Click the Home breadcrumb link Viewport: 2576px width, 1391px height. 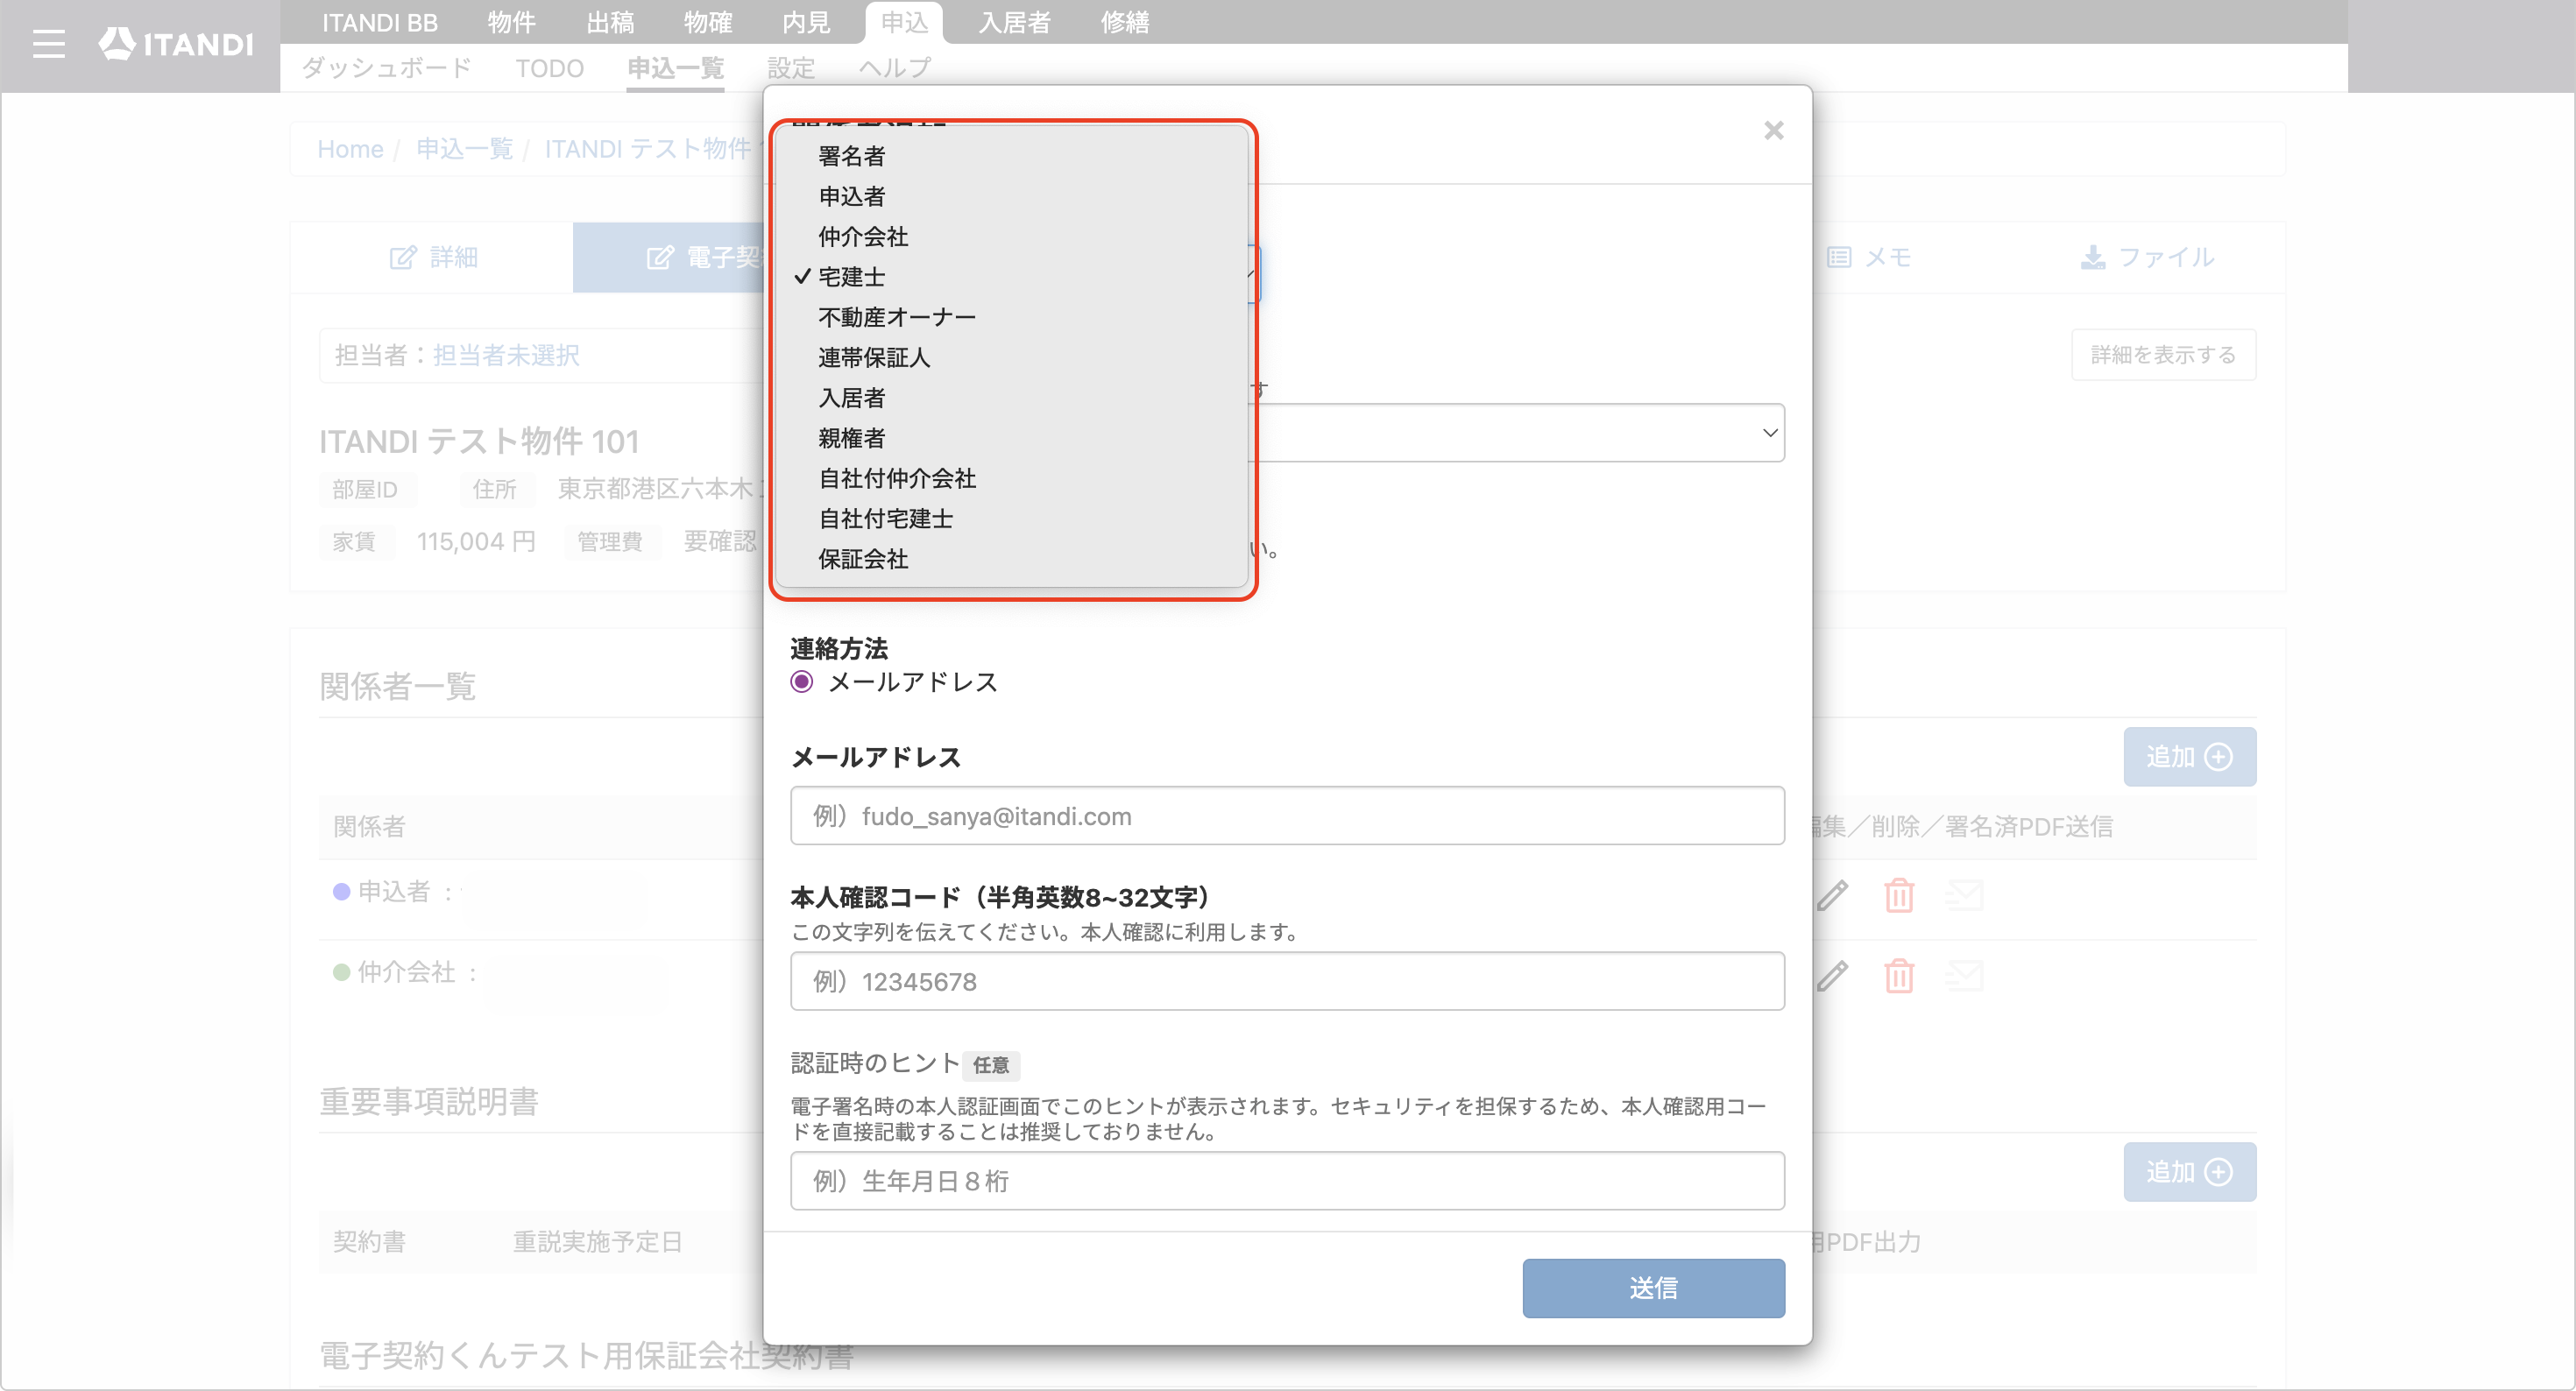[x=350, y=149]
